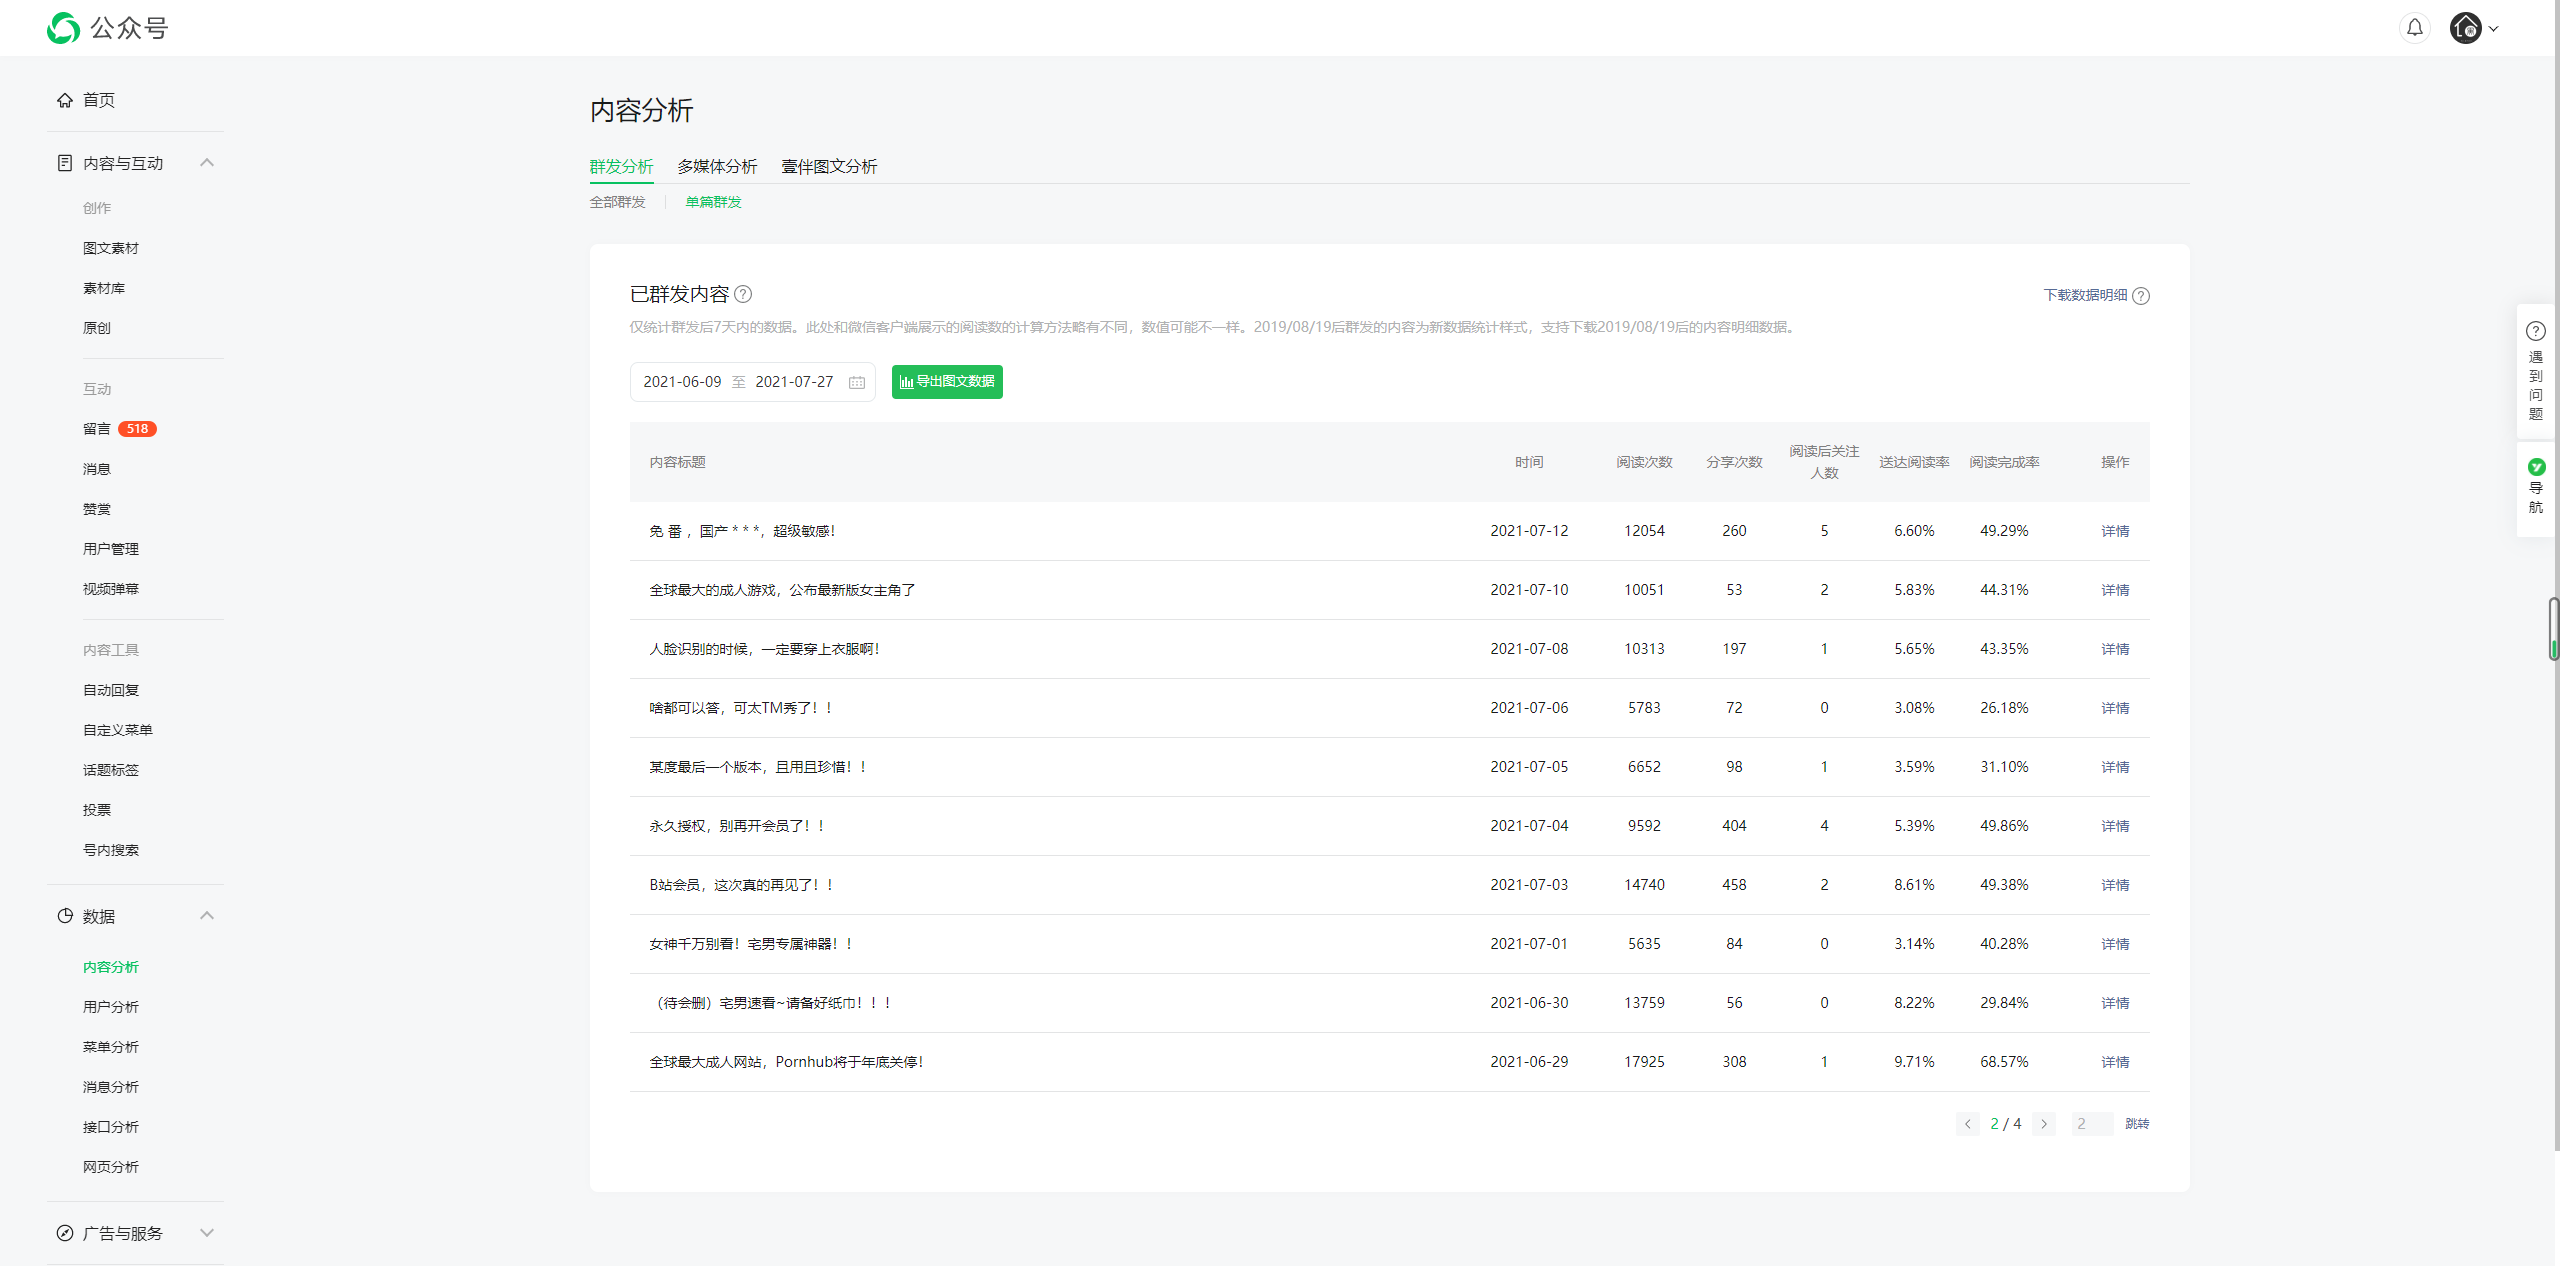The width and height of the screenshot is (2560, 1266).
Task: Go to the next results page
Action: point(2044,1124)
